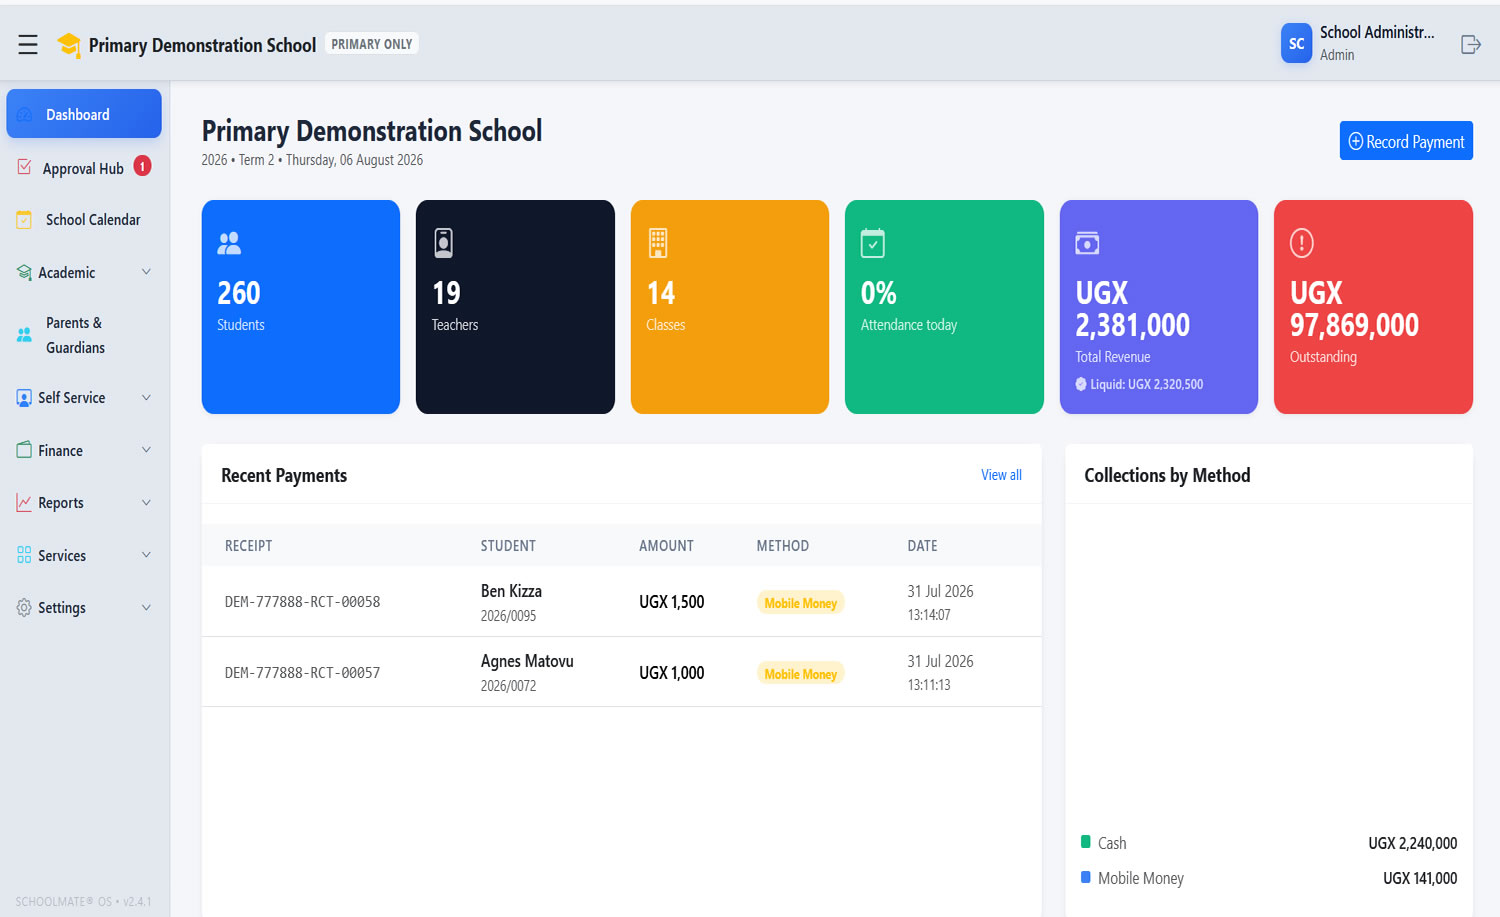Screen dimensions: 1500x917
Task: Expand the Self Service menu chevron
Action: pos(146,398)
